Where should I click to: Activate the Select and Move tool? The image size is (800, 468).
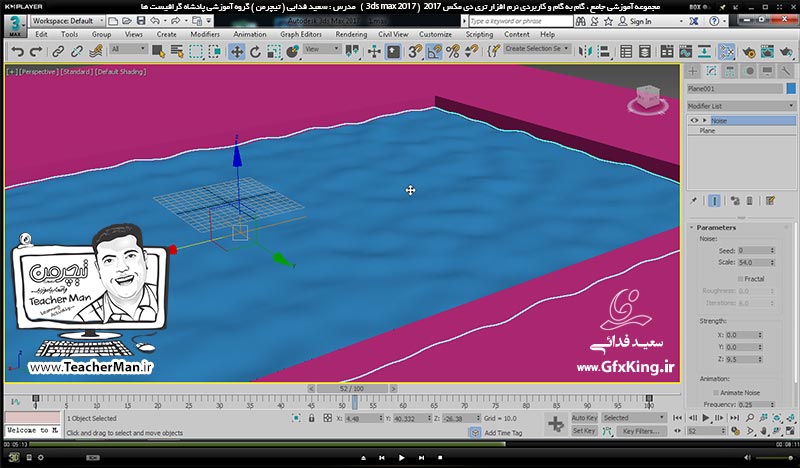(237, 51)
